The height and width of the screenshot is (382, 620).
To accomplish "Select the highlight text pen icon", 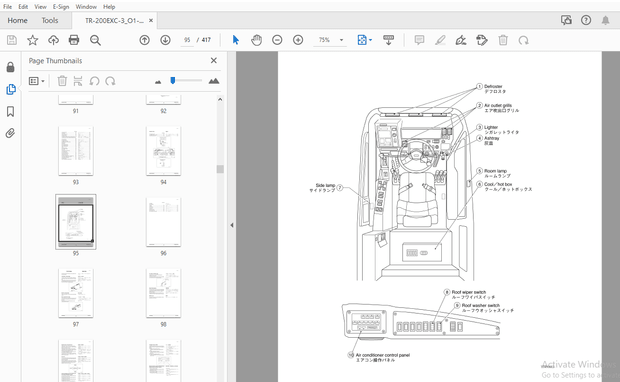I will [x=440, y=40].
